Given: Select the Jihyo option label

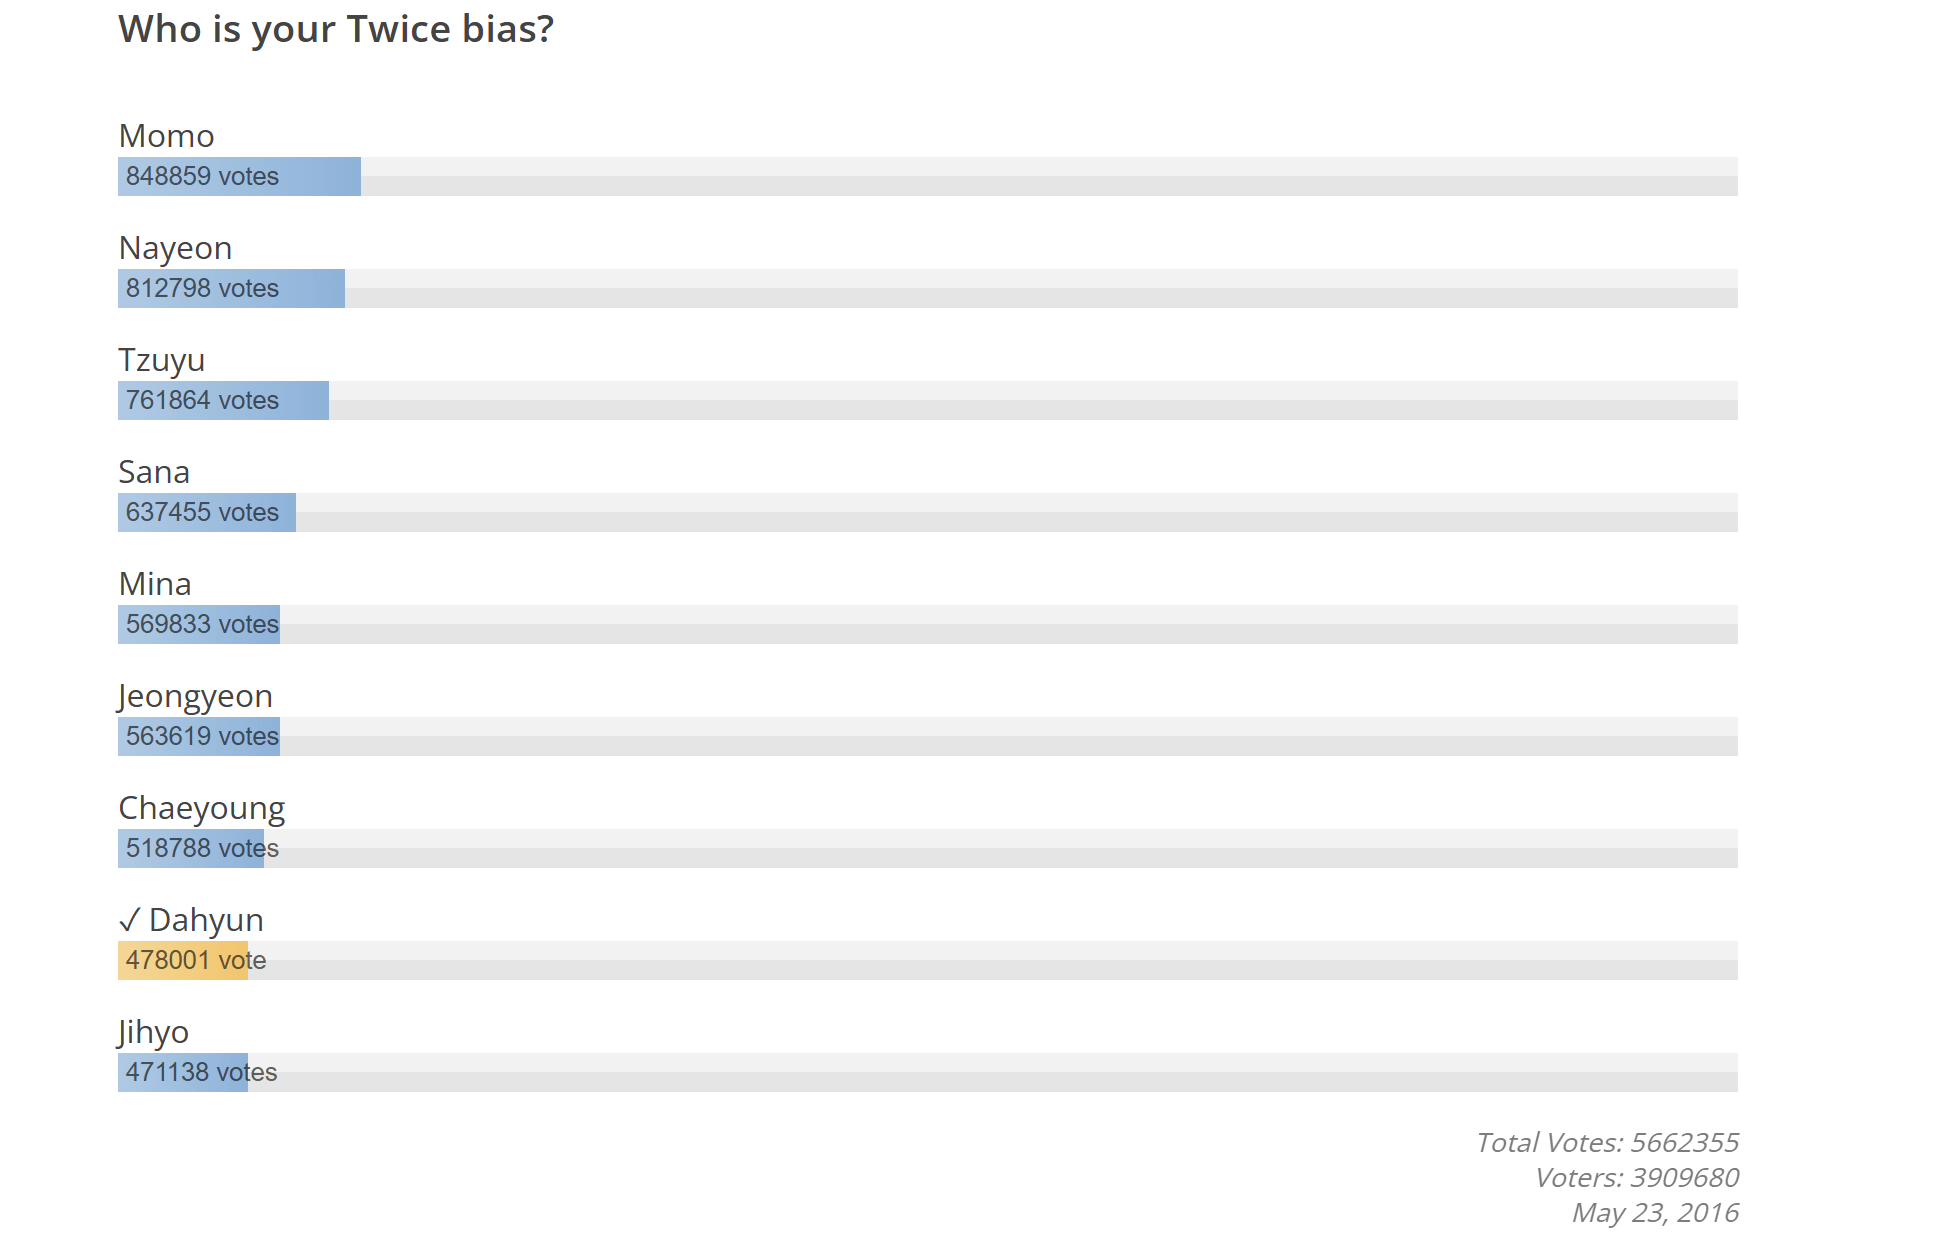Looking at the screenshot, I should [153, 1032].
